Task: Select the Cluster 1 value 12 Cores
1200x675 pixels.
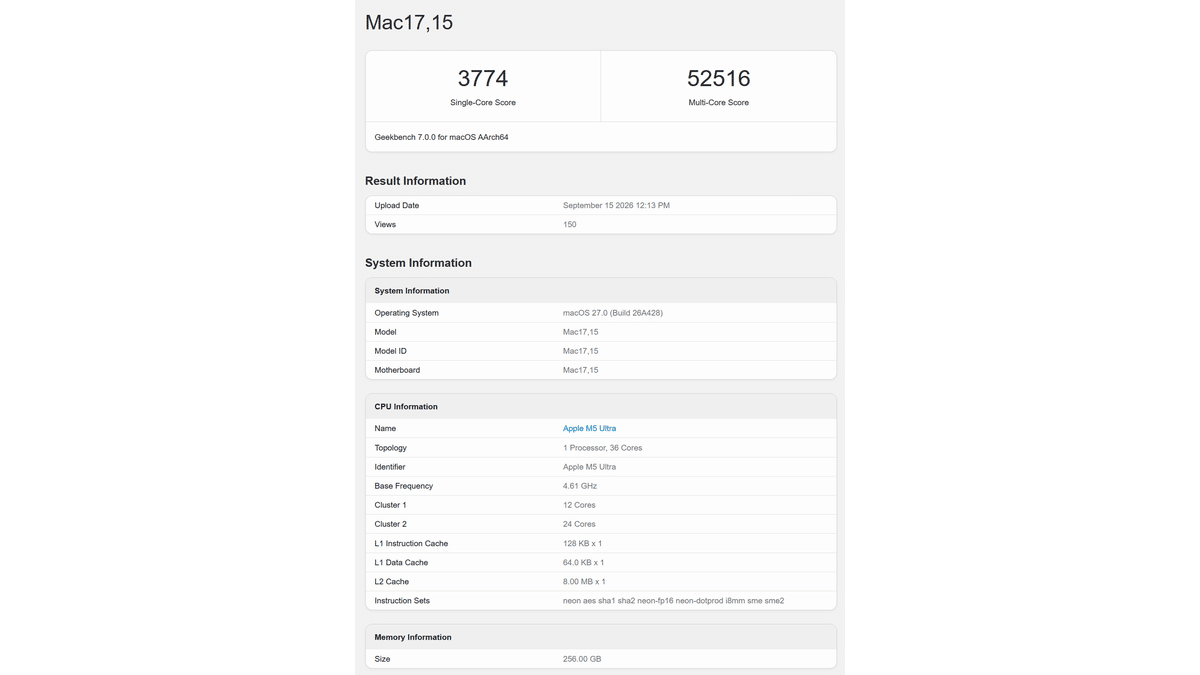Action: (579, 505)
